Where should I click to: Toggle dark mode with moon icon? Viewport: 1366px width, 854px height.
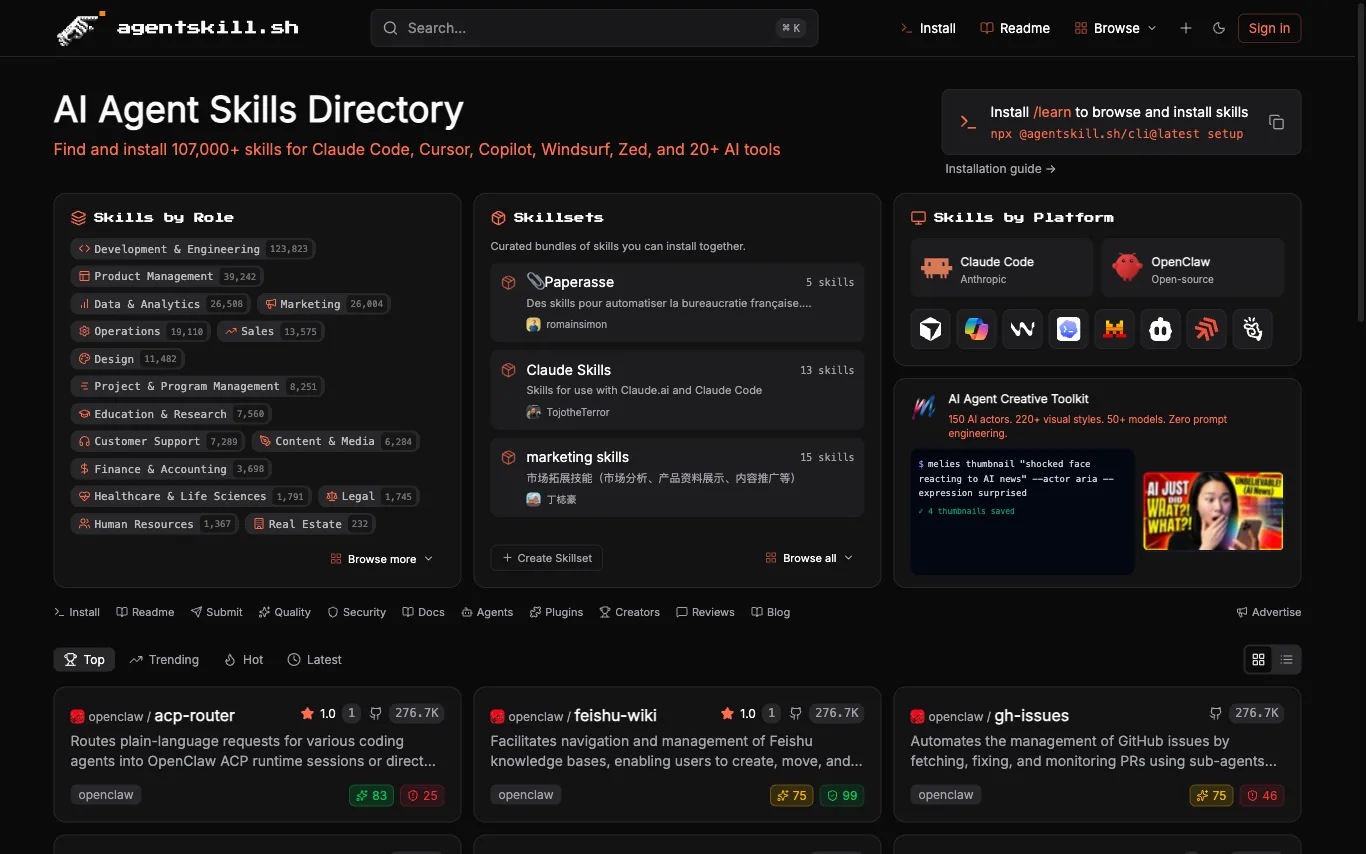(1218, 28)
